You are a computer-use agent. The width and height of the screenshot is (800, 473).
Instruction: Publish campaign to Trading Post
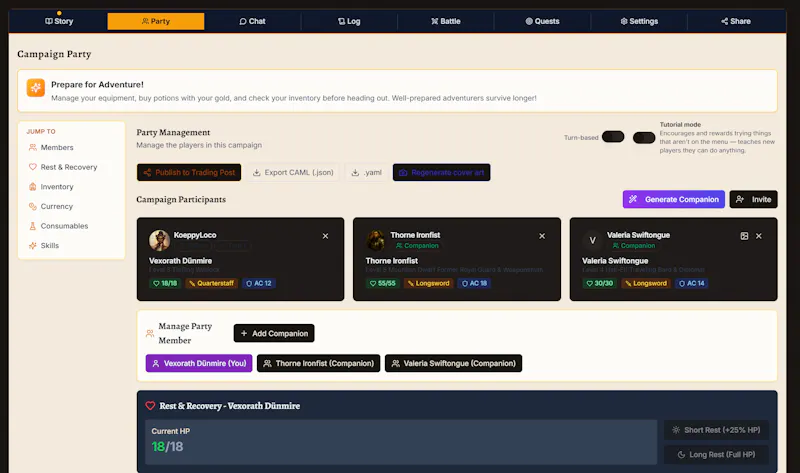tap(189, 172)
